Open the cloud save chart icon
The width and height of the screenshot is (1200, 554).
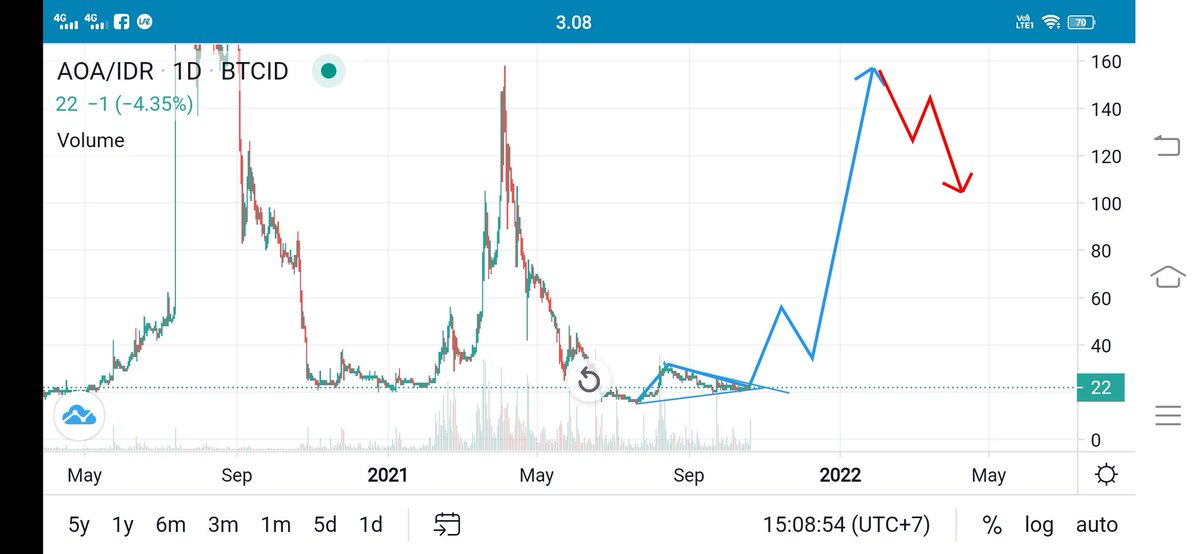coord(78,416)
